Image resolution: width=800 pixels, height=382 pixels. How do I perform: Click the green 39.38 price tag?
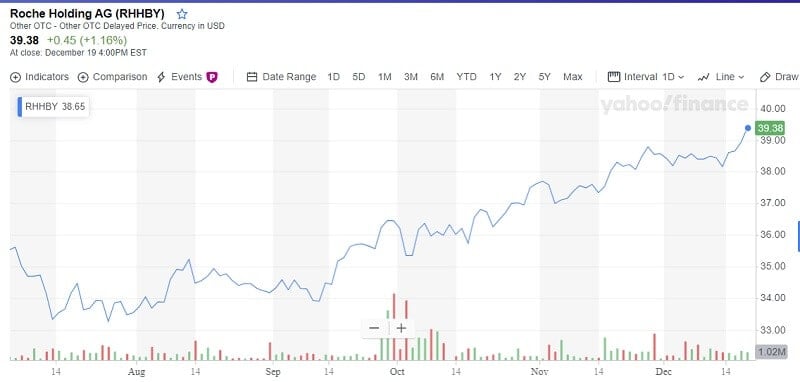point(770,128)
